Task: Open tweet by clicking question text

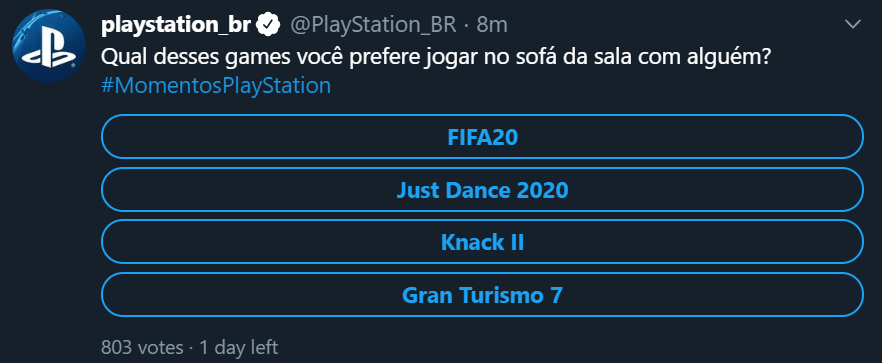Action: pos(436,56)
